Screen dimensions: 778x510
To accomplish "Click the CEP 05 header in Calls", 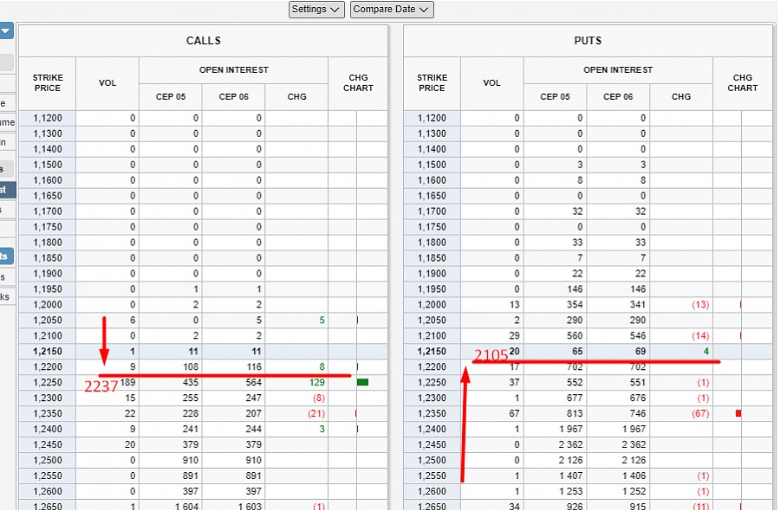I will 170,97.
